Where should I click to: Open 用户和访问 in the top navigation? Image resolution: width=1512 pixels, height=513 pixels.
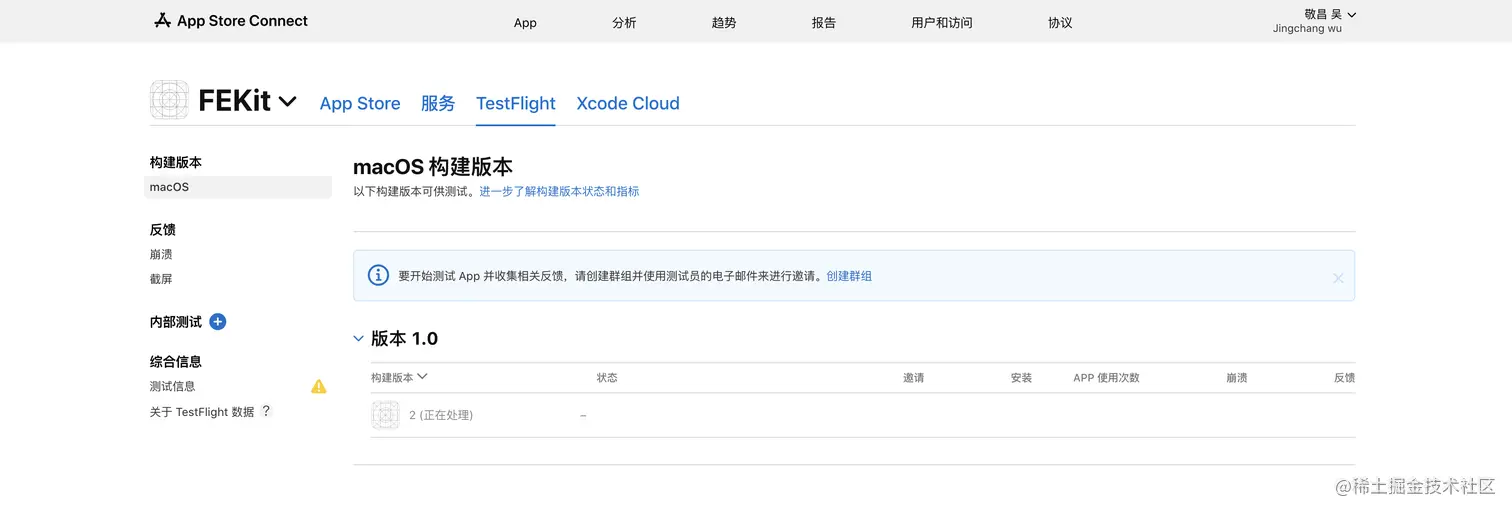pyautogui.click(x=942, y=23)
